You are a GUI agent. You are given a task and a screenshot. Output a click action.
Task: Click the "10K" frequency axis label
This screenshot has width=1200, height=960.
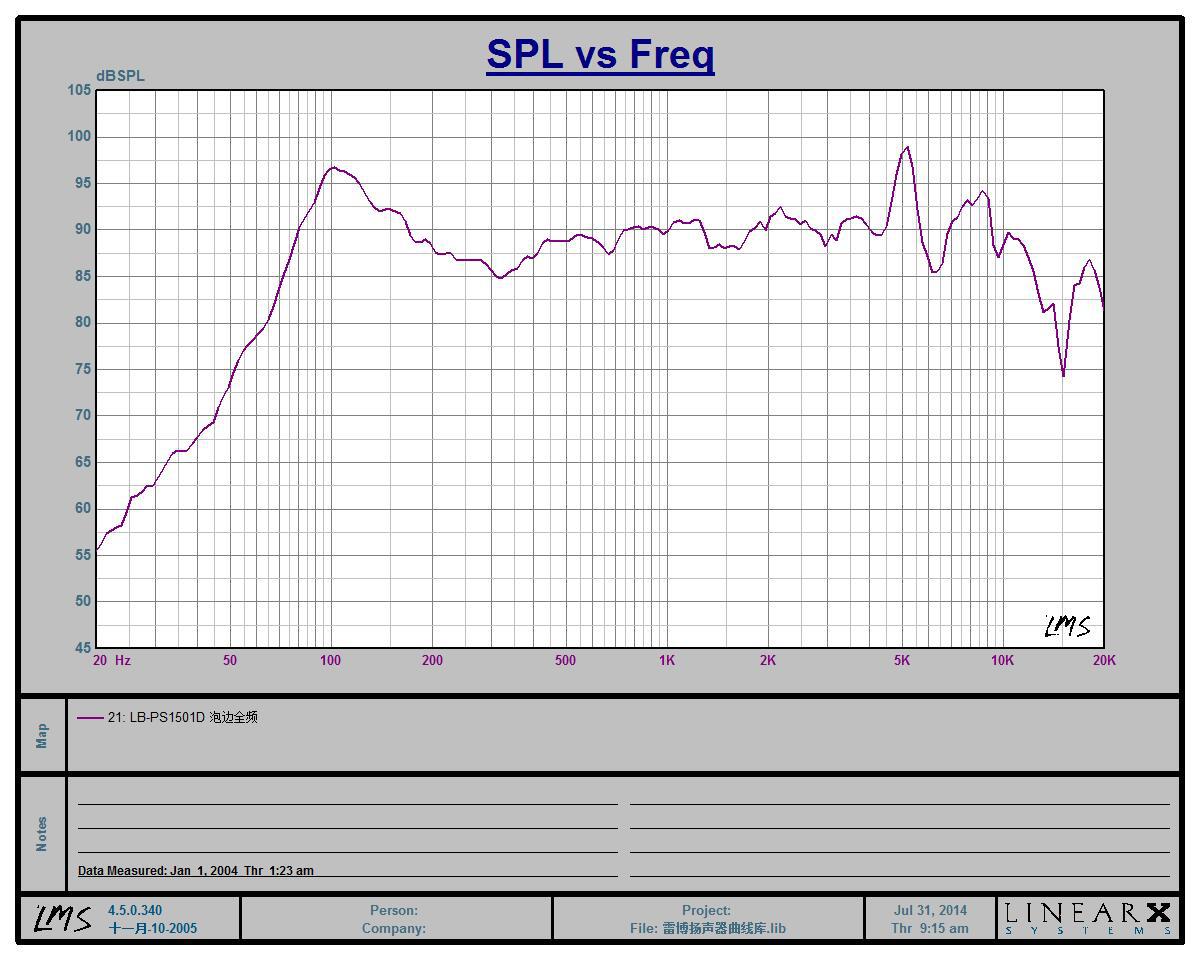pyautogui.click(x=1002, y=660)
